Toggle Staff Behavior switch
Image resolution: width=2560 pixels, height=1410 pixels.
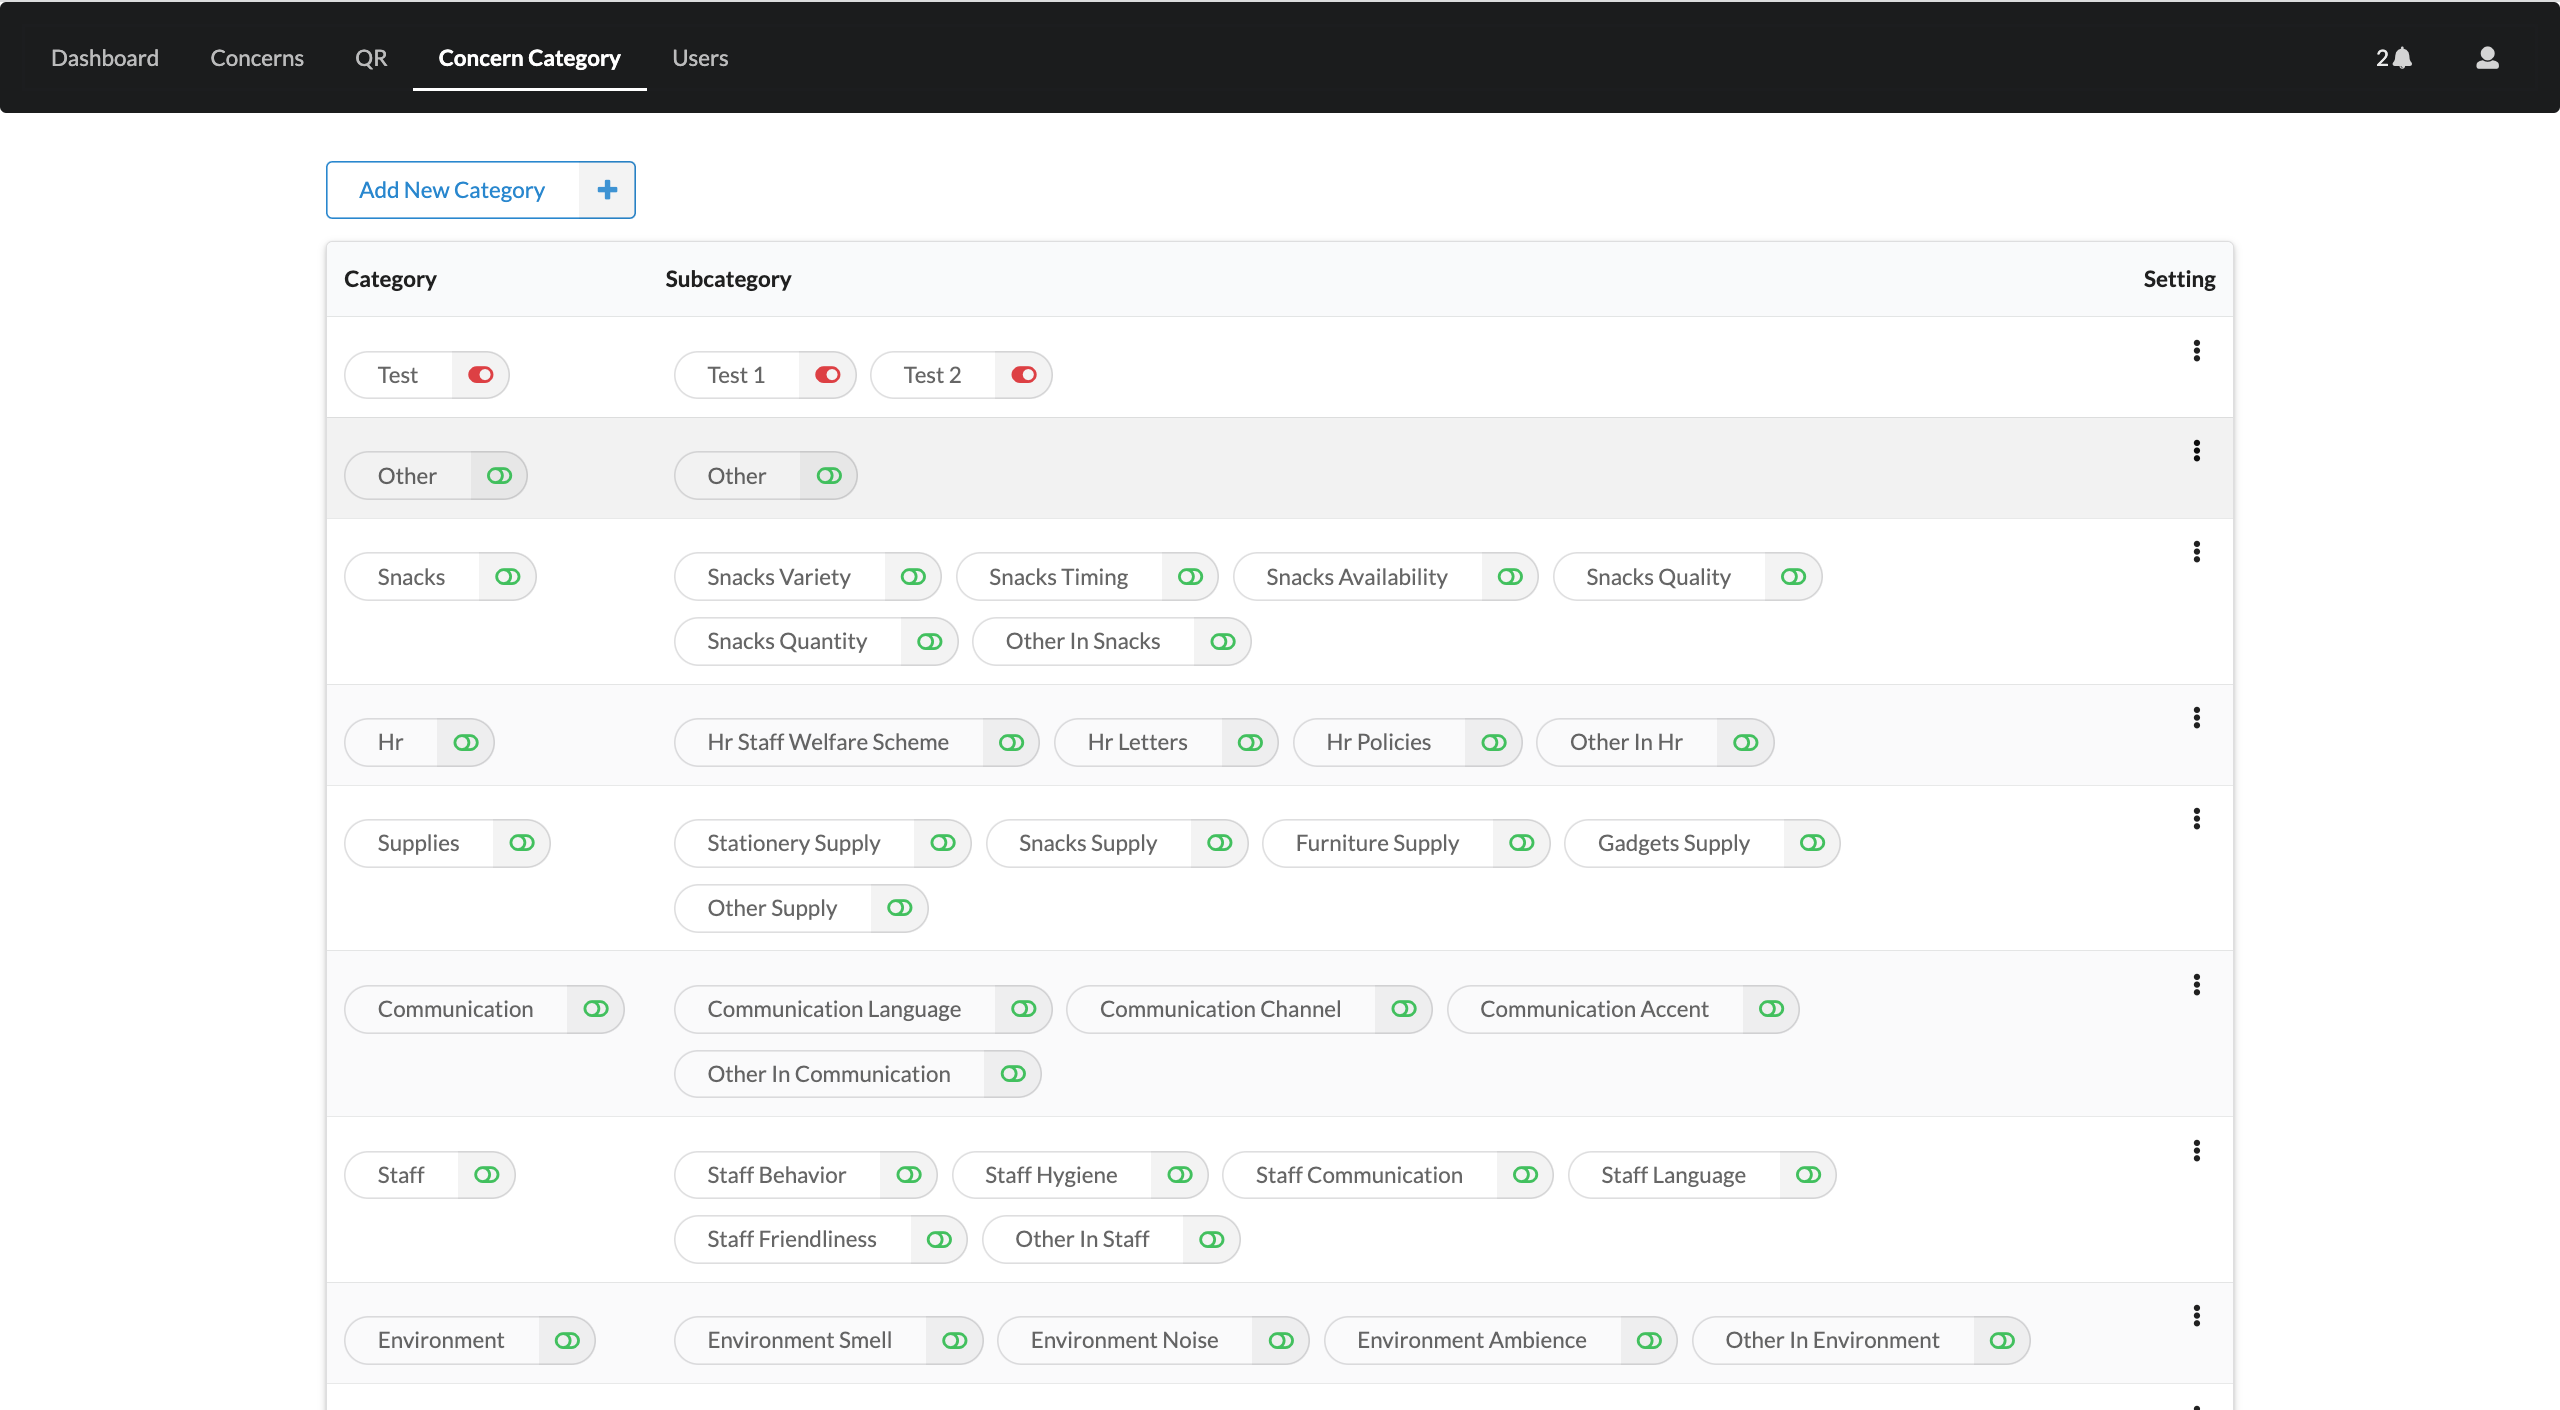(x=909, y=1175)
